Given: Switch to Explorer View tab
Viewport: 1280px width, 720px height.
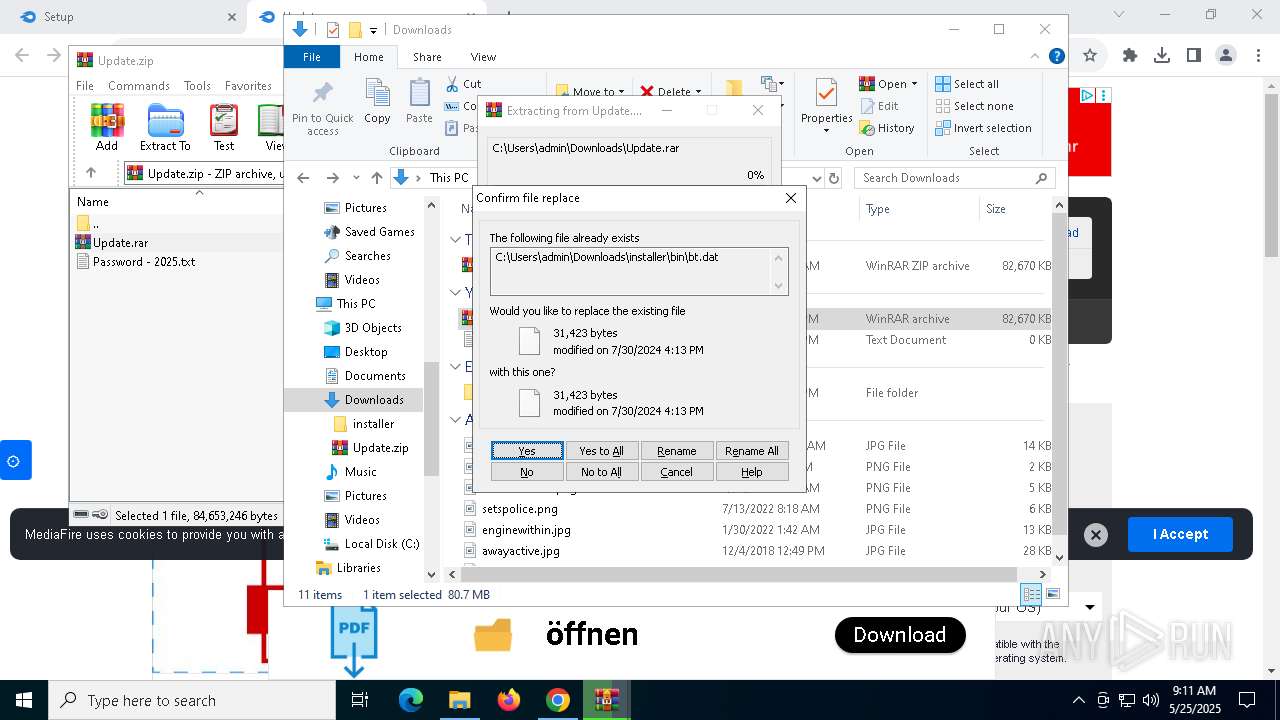Looking at the screenshot, I should point(483,57).
